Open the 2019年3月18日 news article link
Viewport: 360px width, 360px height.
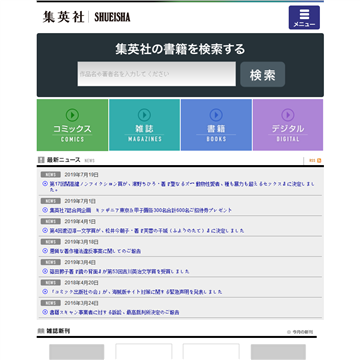(95, 251)
